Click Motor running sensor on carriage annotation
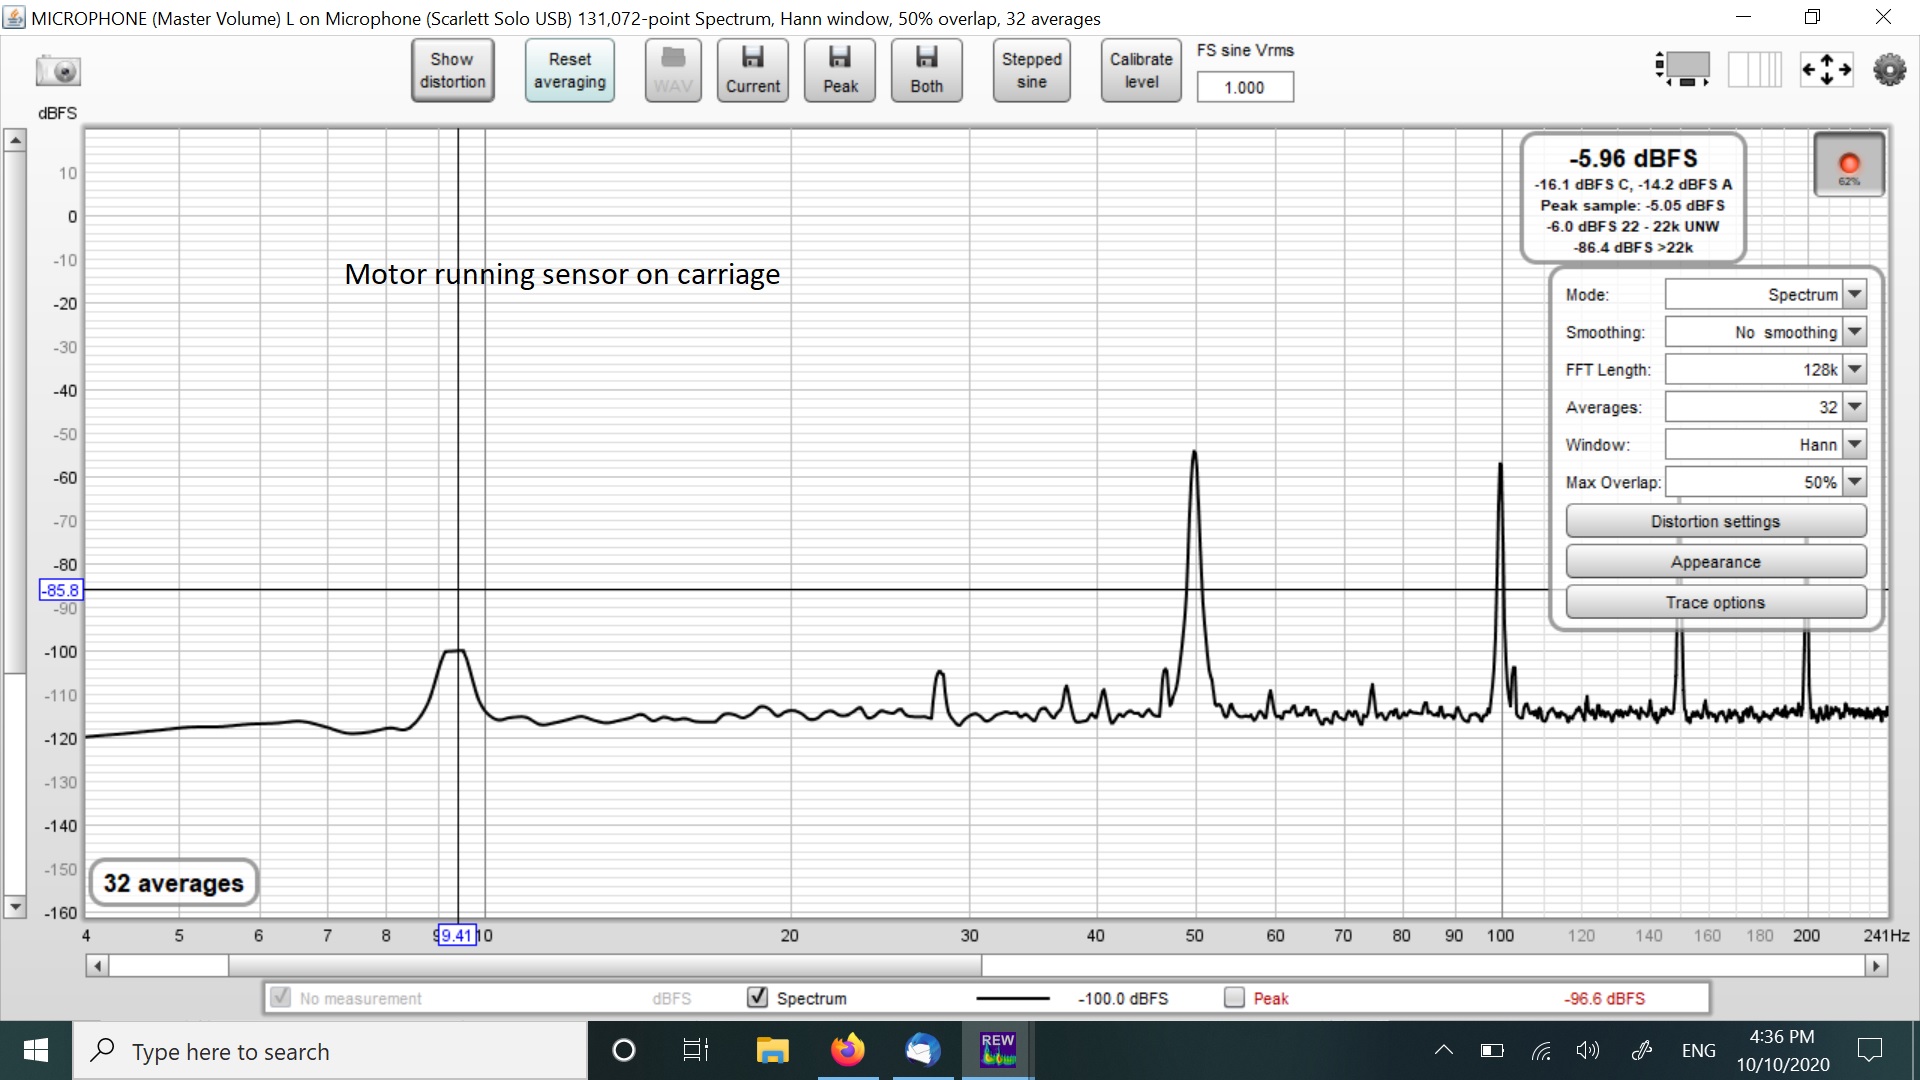The height and width of the screenshot is (1080, 1920). coord(562,274)
